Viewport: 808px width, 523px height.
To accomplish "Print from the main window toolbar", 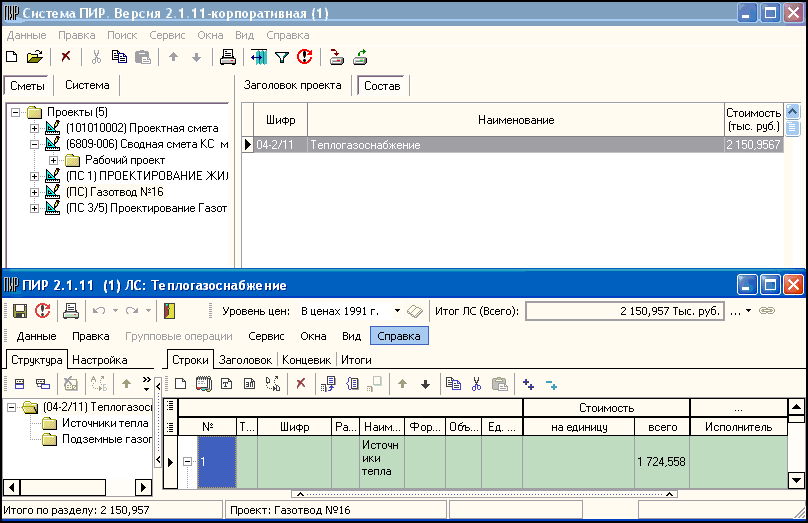I will [x=227, y=57].
